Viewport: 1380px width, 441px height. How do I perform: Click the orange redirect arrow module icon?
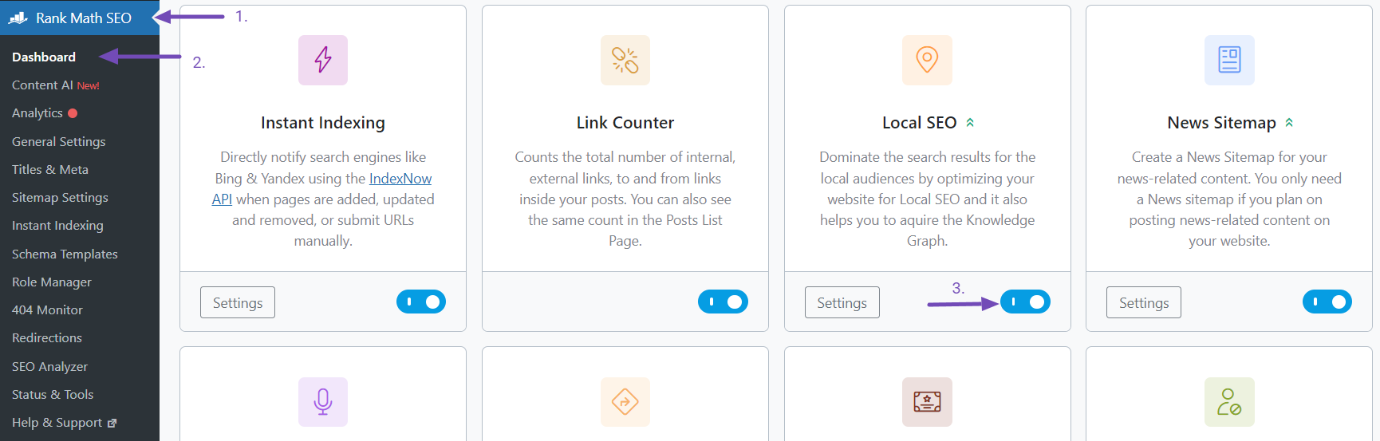[625, 402]
